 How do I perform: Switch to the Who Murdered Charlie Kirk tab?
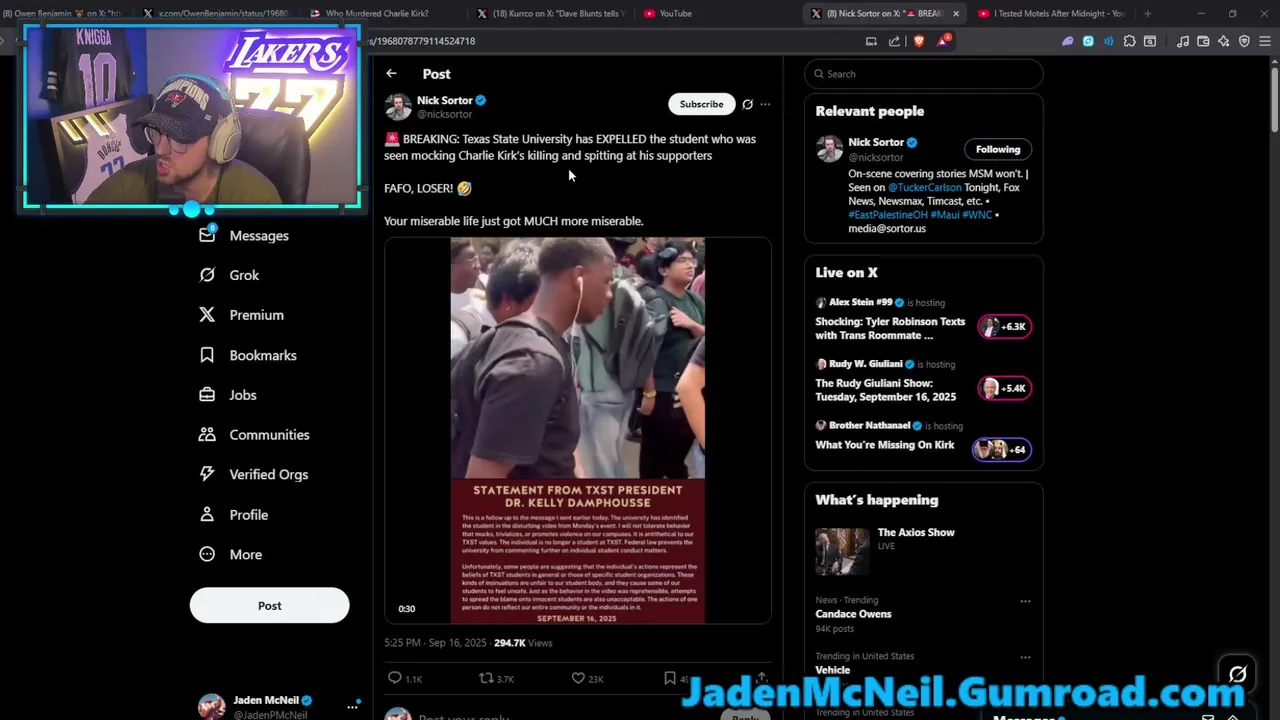click(x=378, y=14)
